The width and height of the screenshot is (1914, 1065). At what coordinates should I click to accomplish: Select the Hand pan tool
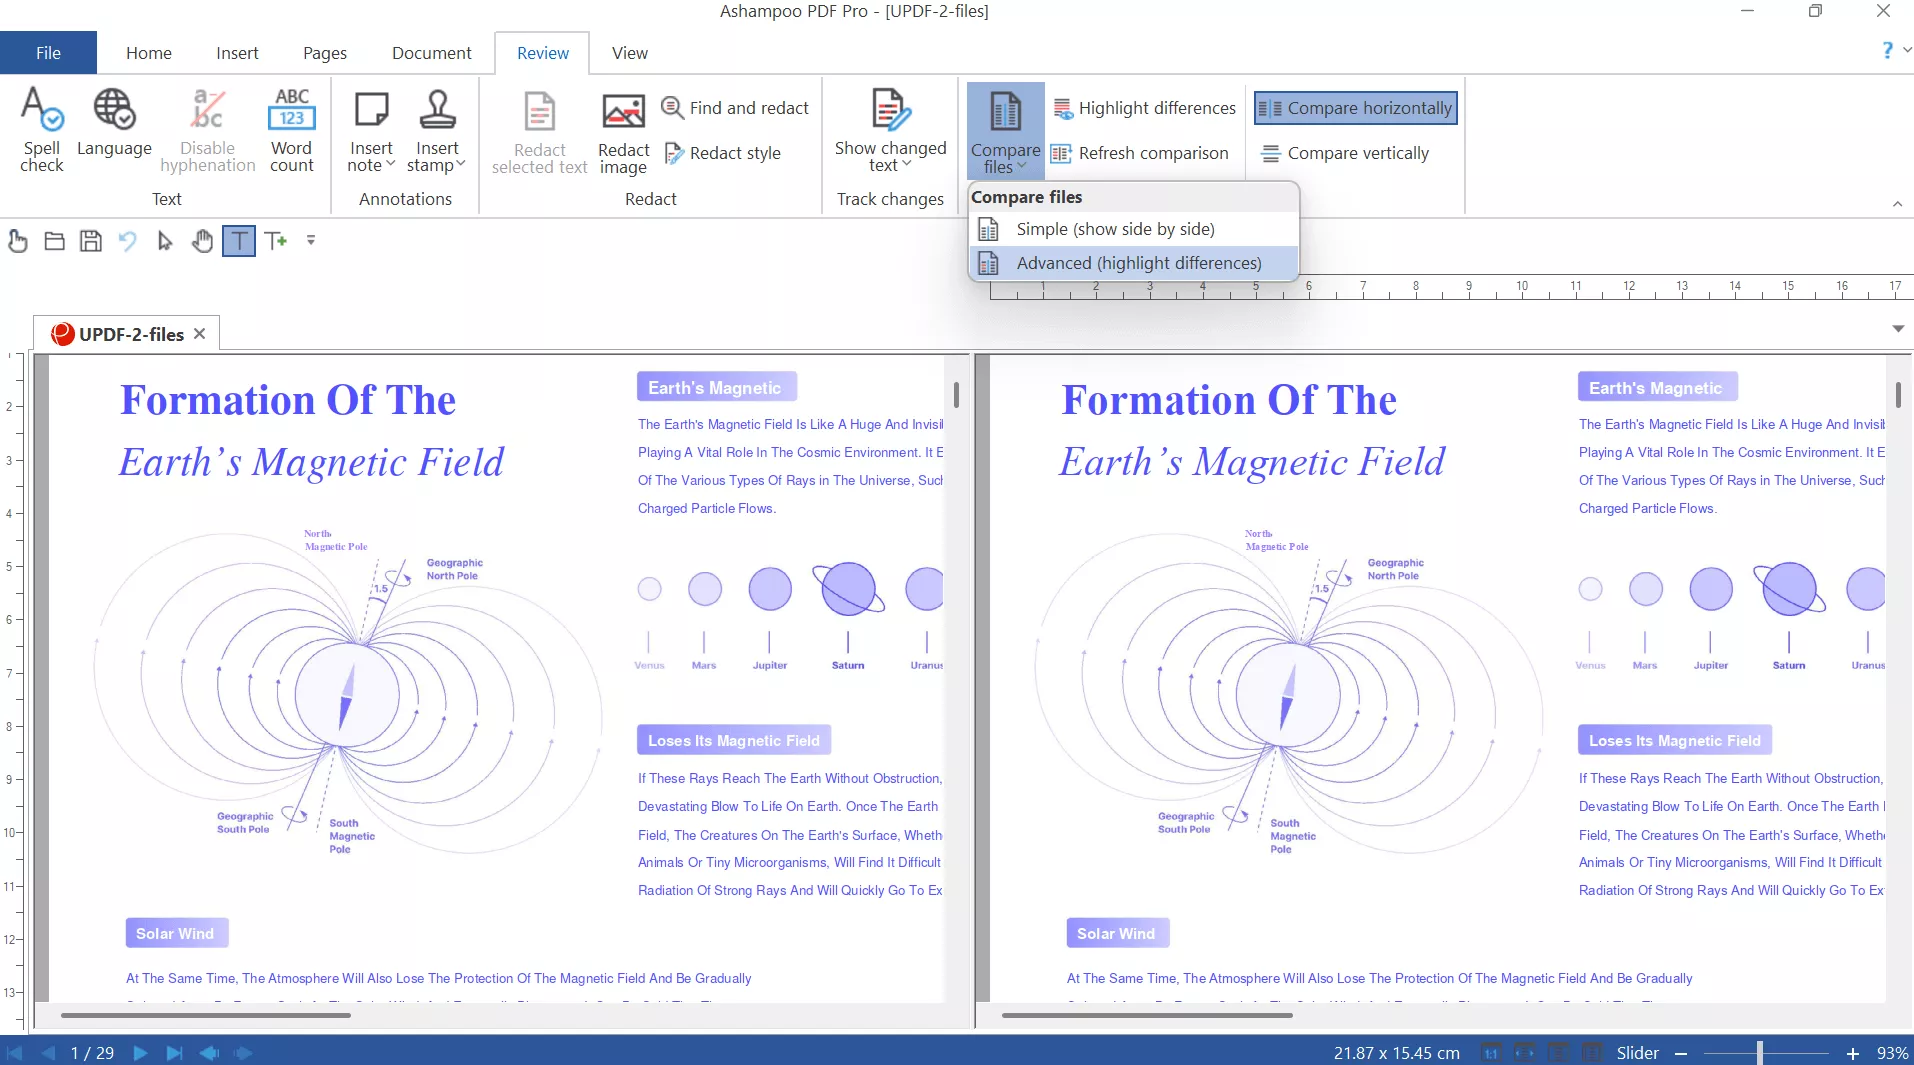(x=202, y=241)
